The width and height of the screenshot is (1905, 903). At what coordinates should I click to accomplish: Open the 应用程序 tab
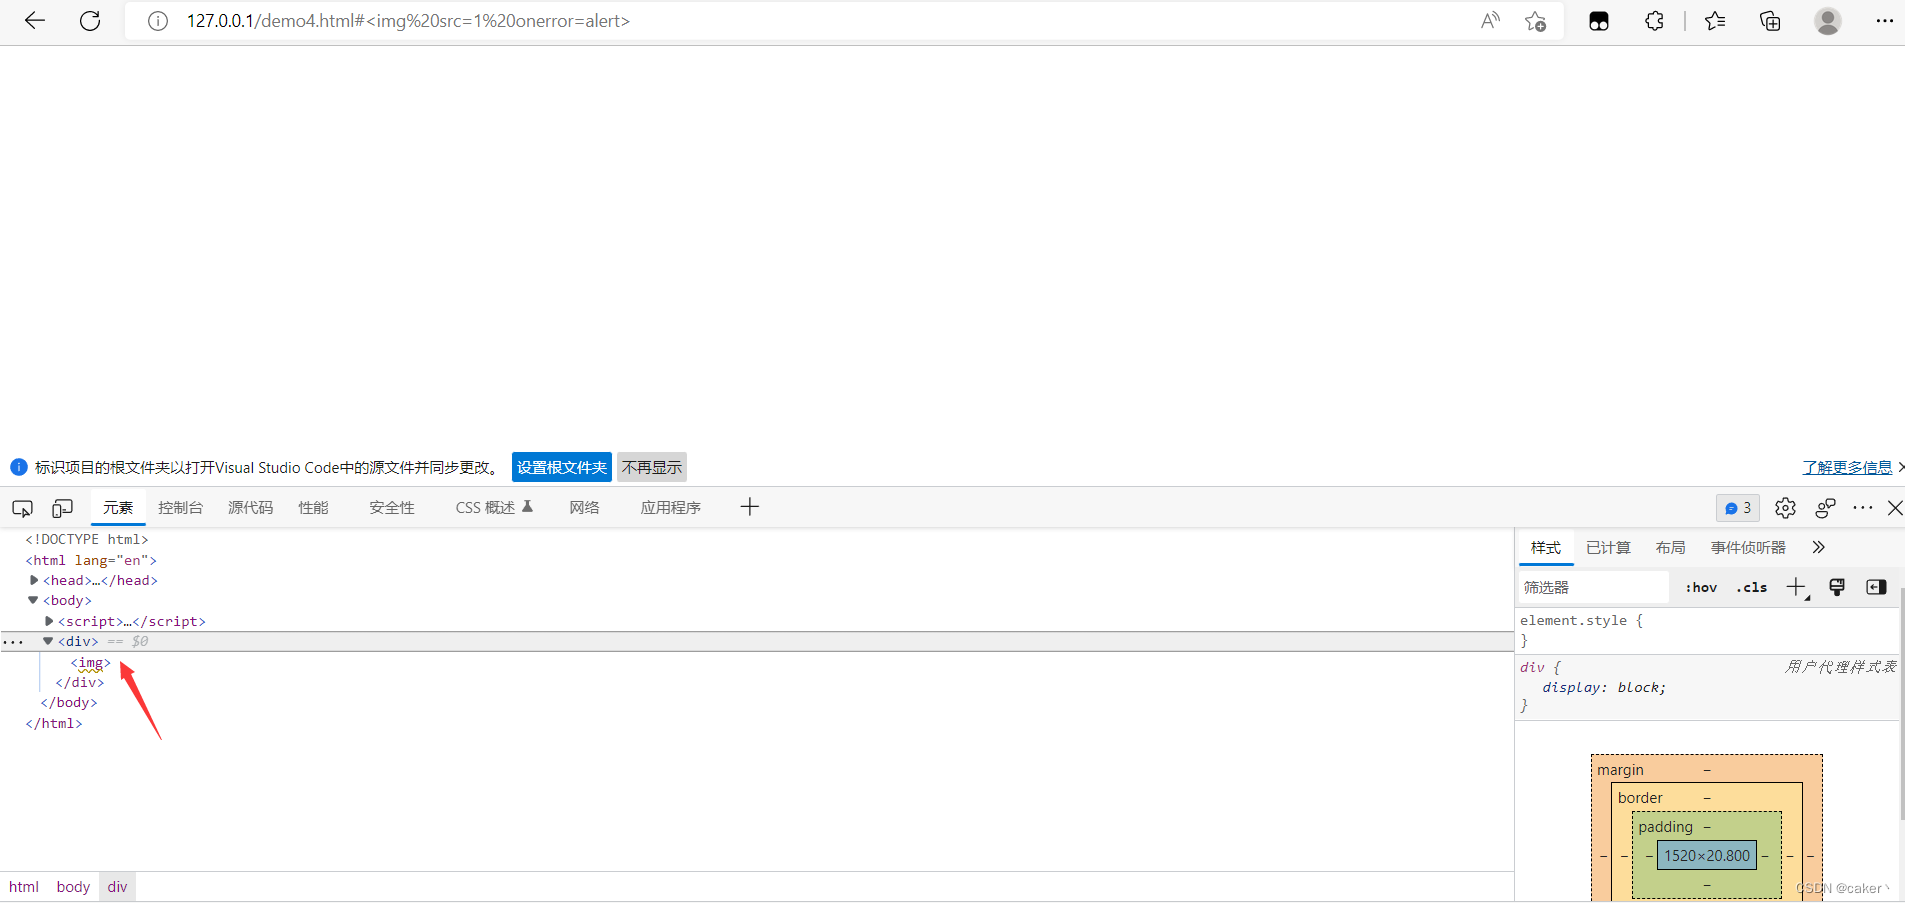671,508
